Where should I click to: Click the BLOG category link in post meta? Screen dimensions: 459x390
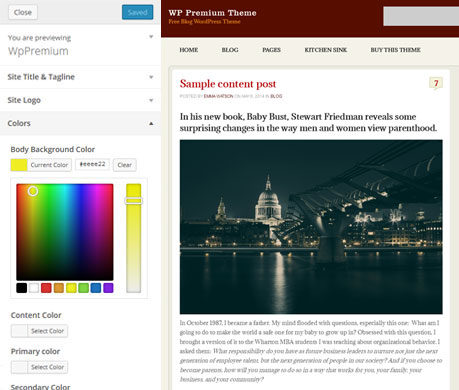pyautogui.click(x=276, y=96)
